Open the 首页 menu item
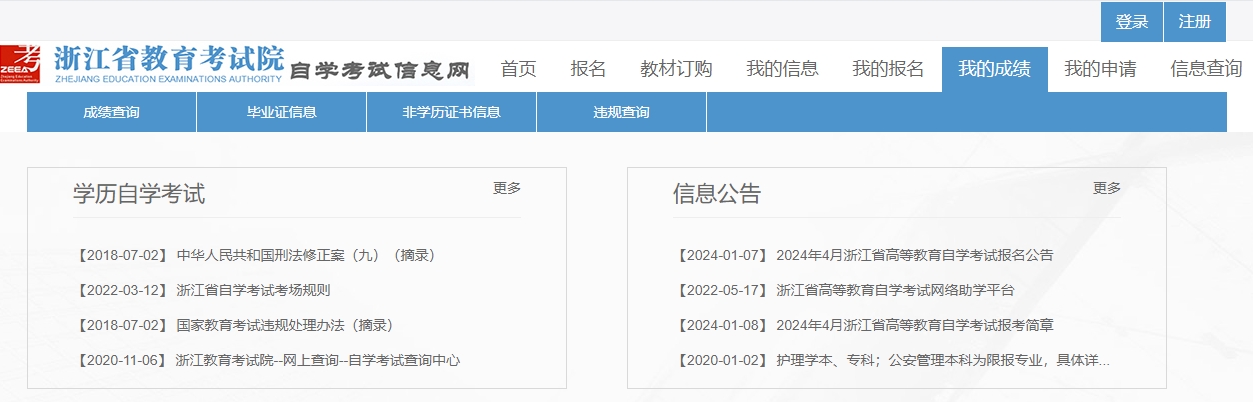This screenshot has height=402, width=1253. tap(518, 69)
